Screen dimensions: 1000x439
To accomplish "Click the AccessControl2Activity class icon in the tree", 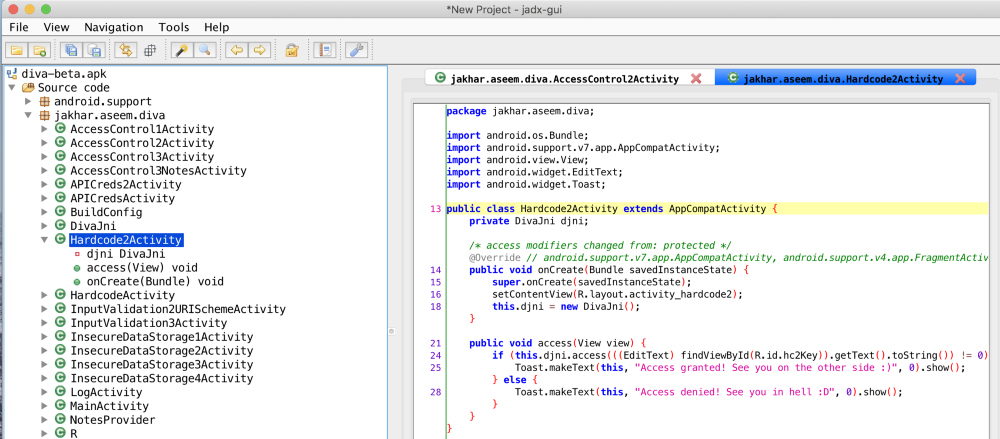I will pyautogui.click(x=61, y=143).
